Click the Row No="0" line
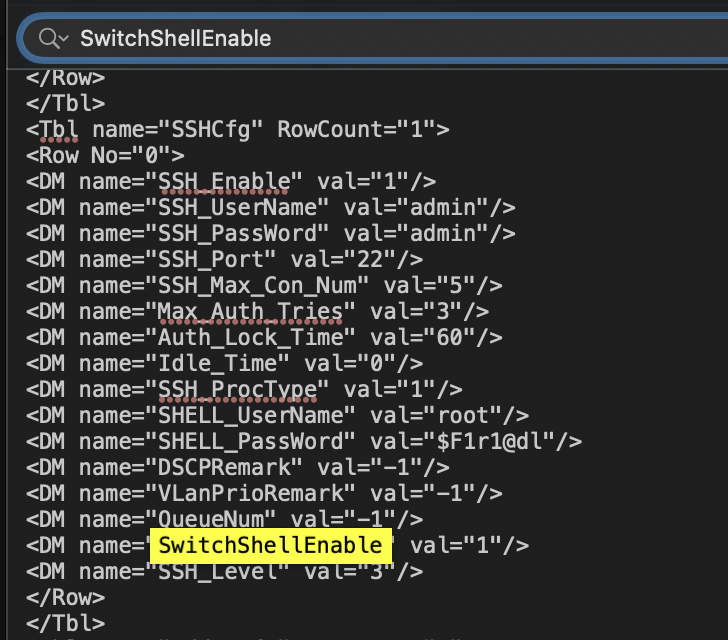The image size is (728, 640). [x=105, y=155]
